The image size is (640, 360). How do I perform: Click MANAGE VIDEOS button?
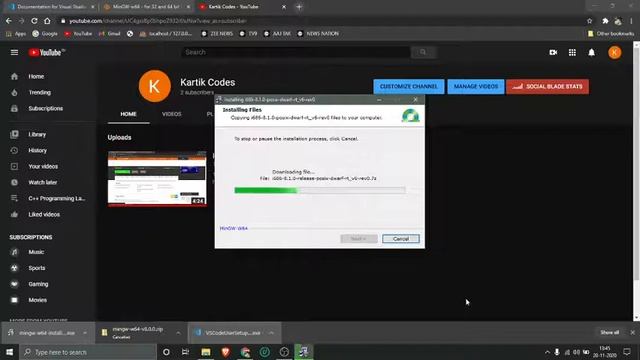(x=476, y=87)
